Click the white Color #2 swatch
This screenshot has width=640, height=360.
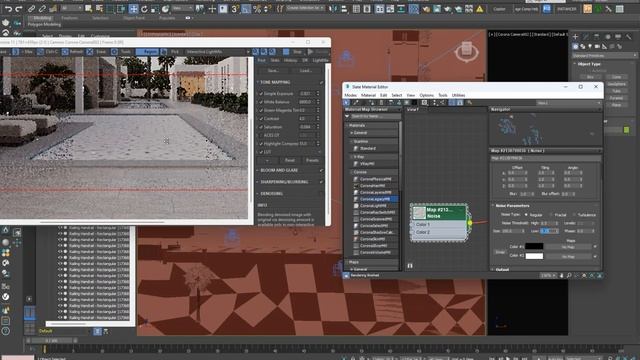point(534,256)
